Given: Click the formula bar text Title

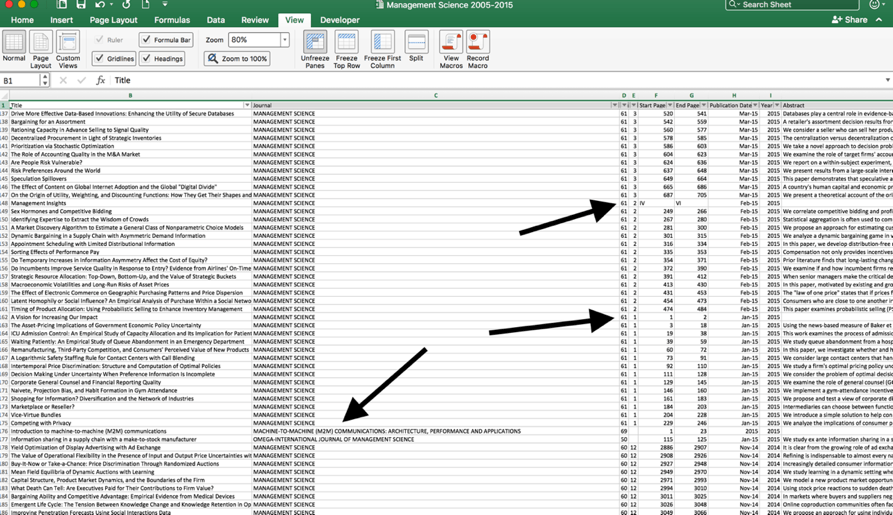Looking at the screenshot, I should pos(122,80).
